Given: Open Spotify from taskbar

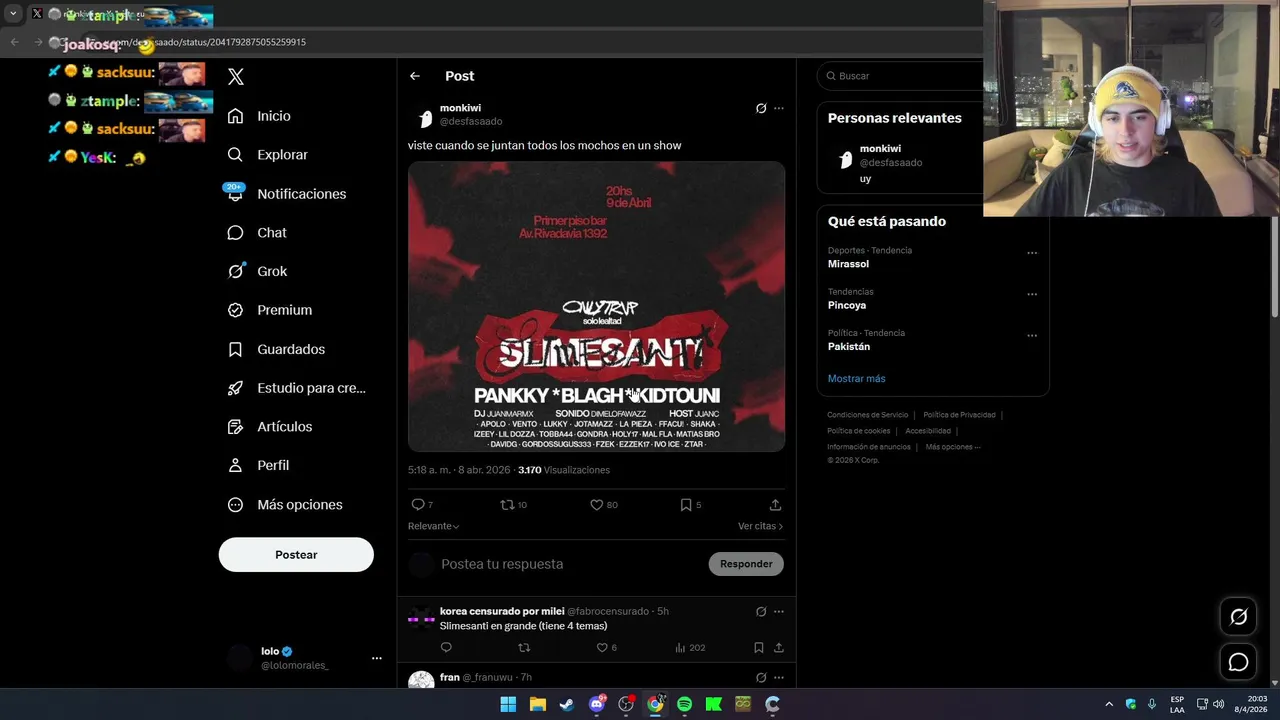Looking at the screenshot, I should click(684, 704).
